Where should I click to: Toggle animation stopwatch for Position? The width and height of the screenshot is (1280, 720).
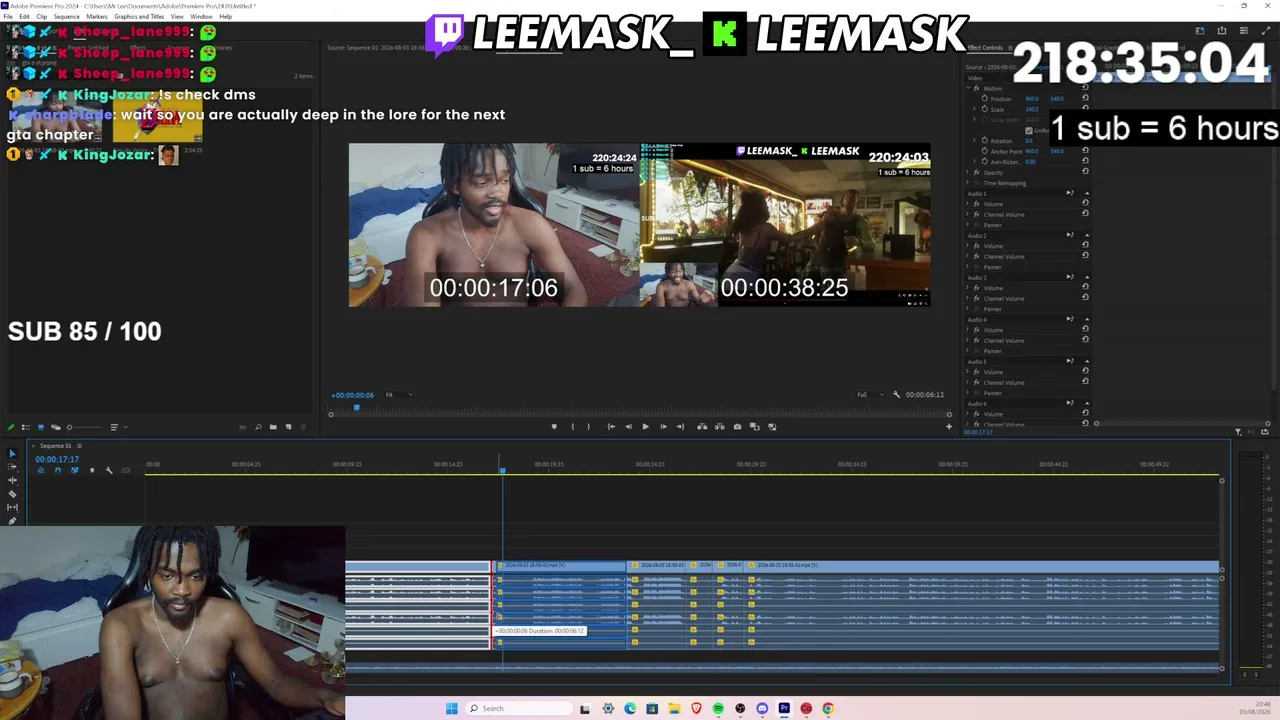984,99
